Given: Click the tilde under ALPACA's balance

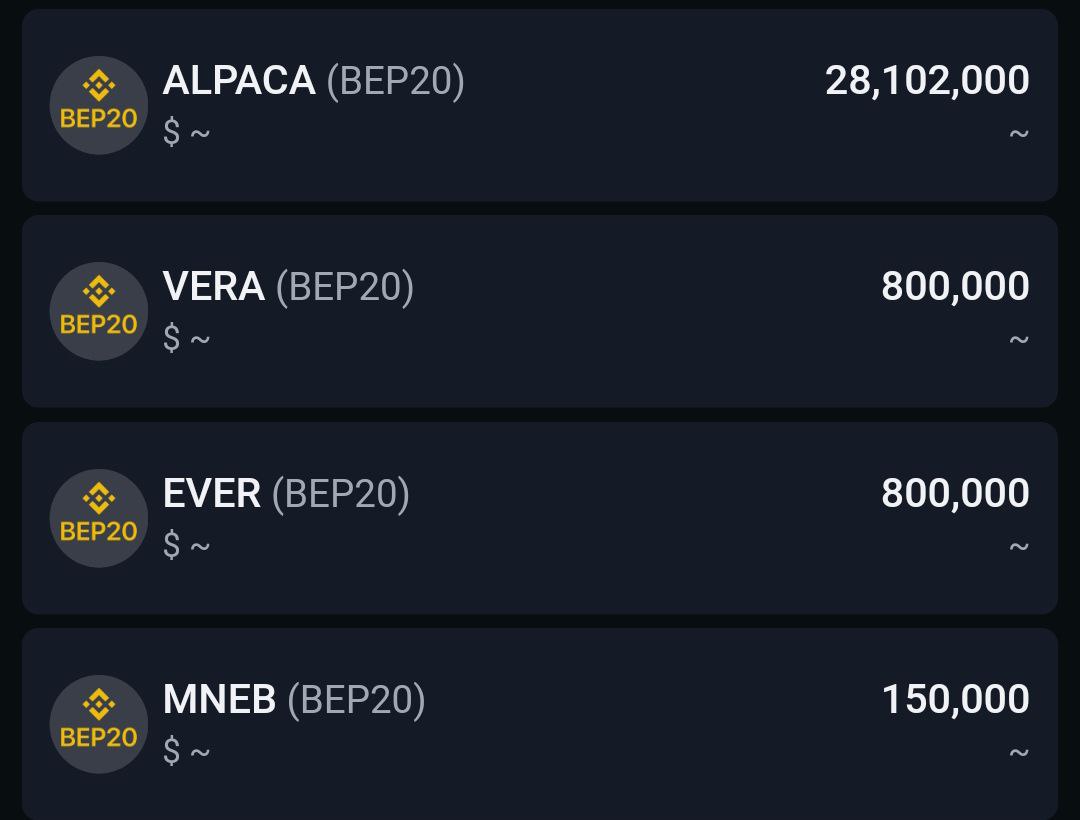Looking at the screenshot, I should click(1019, 133).
